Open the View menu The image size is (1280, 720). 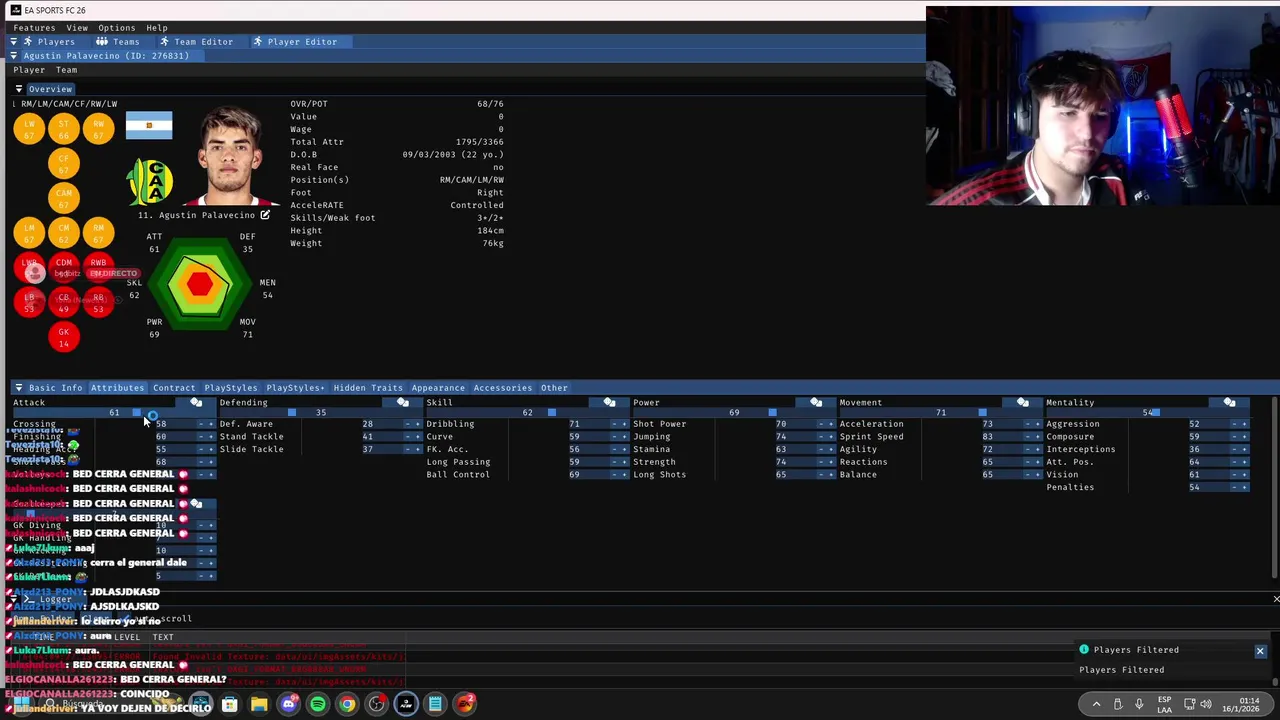[x=77, y=28]
